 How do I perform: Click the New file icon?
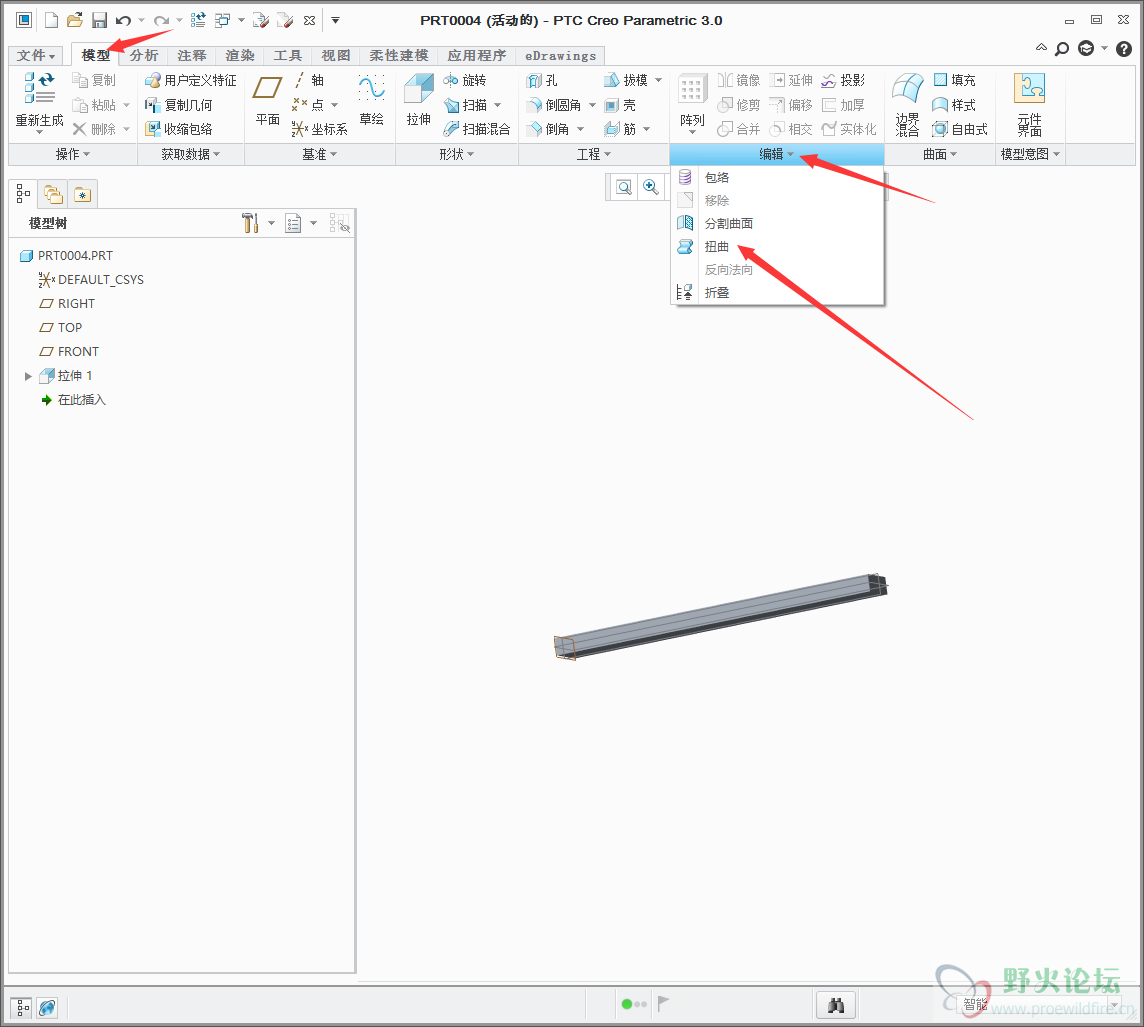click(51, 20)
